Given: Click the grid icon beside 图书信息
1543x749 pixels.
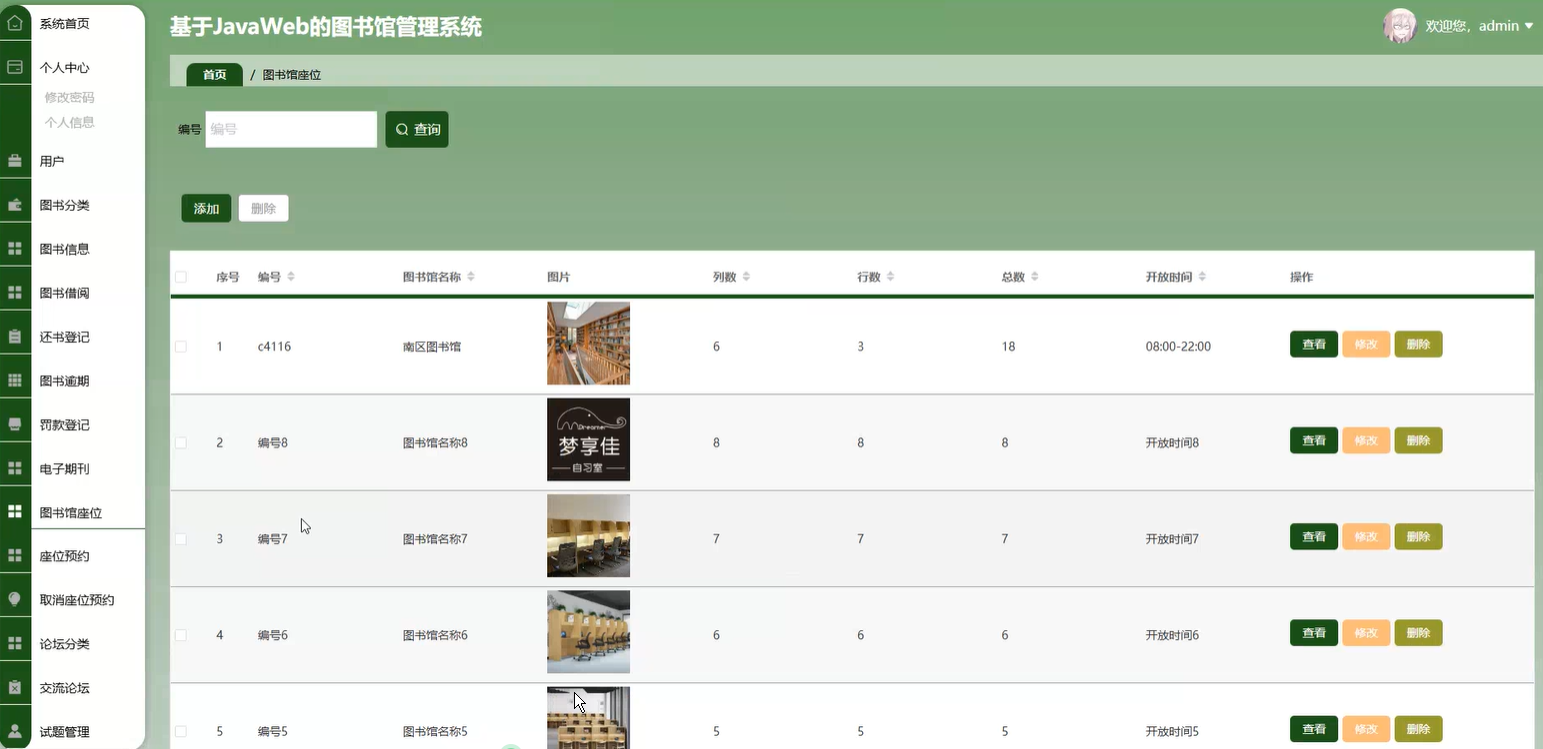Looking at the screenshot, I should pyautogui.click(x=15, y=249).
